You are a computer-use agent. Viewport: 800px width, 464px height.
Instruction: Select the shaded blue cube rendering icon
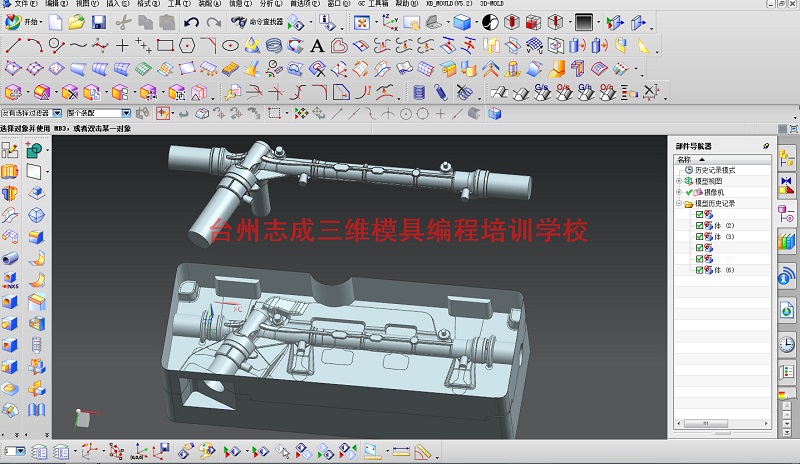[x=462, y=22]
